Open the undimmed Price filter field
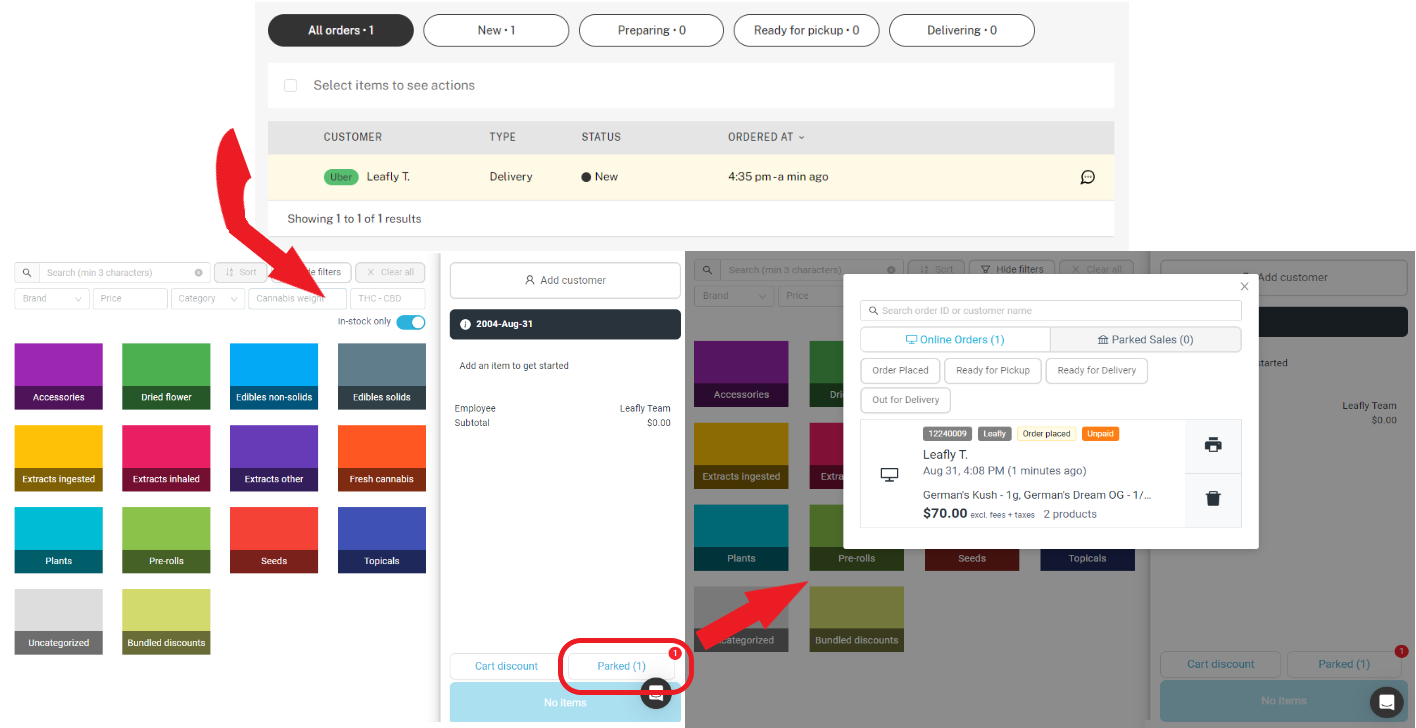 click(130, 298)
